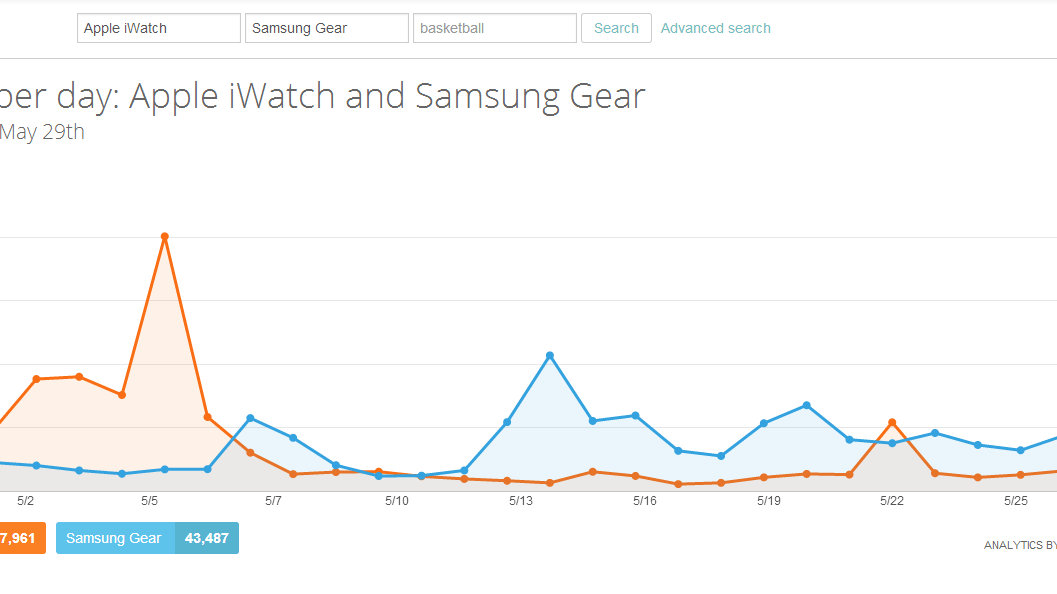Image resolution: width=1057 pixels, height=594 pixels.
Task: Select the orange peak near 5/5
Action: click(165, 236)
